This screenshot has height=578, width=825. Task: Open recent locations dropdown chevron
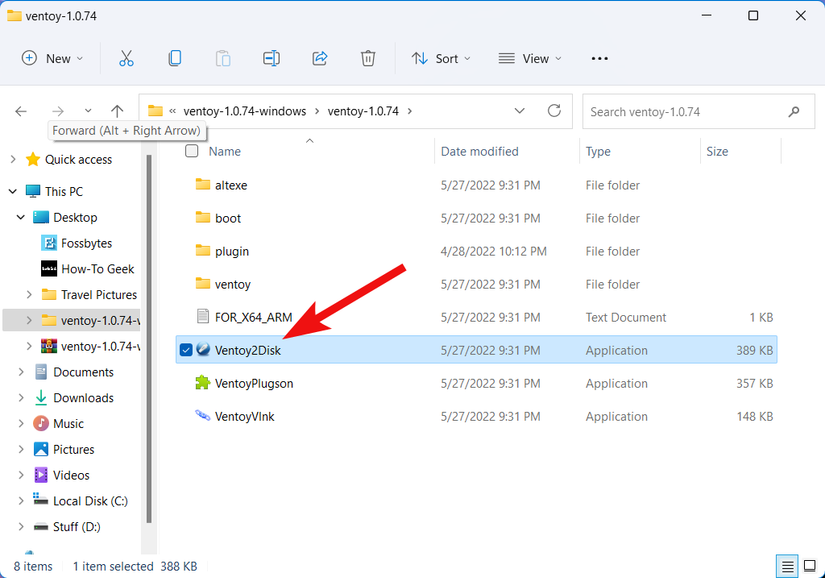tap(88, 111)
